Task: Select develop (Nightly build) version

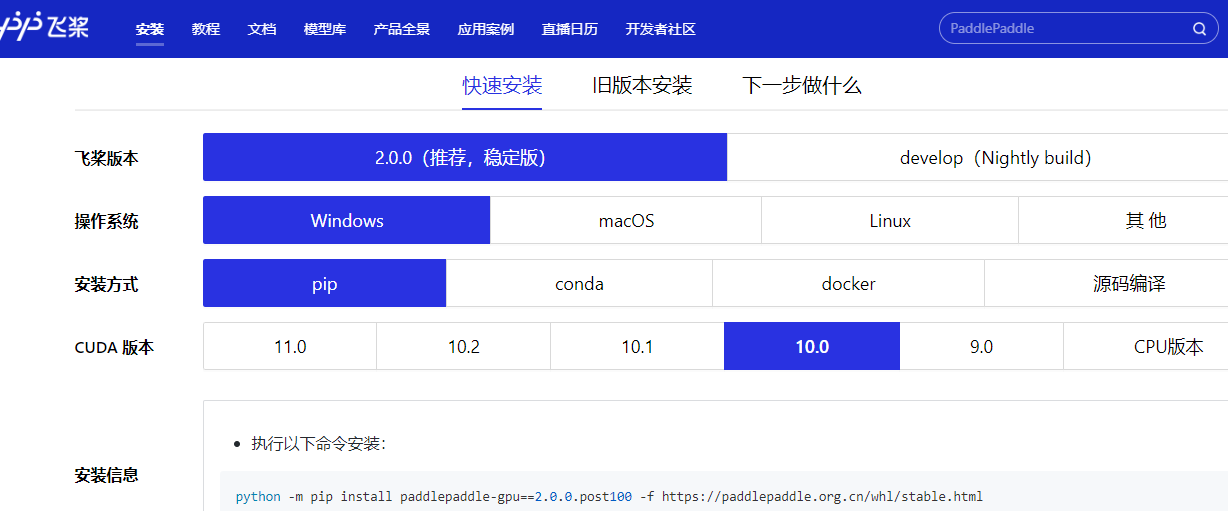Action: 978,157
